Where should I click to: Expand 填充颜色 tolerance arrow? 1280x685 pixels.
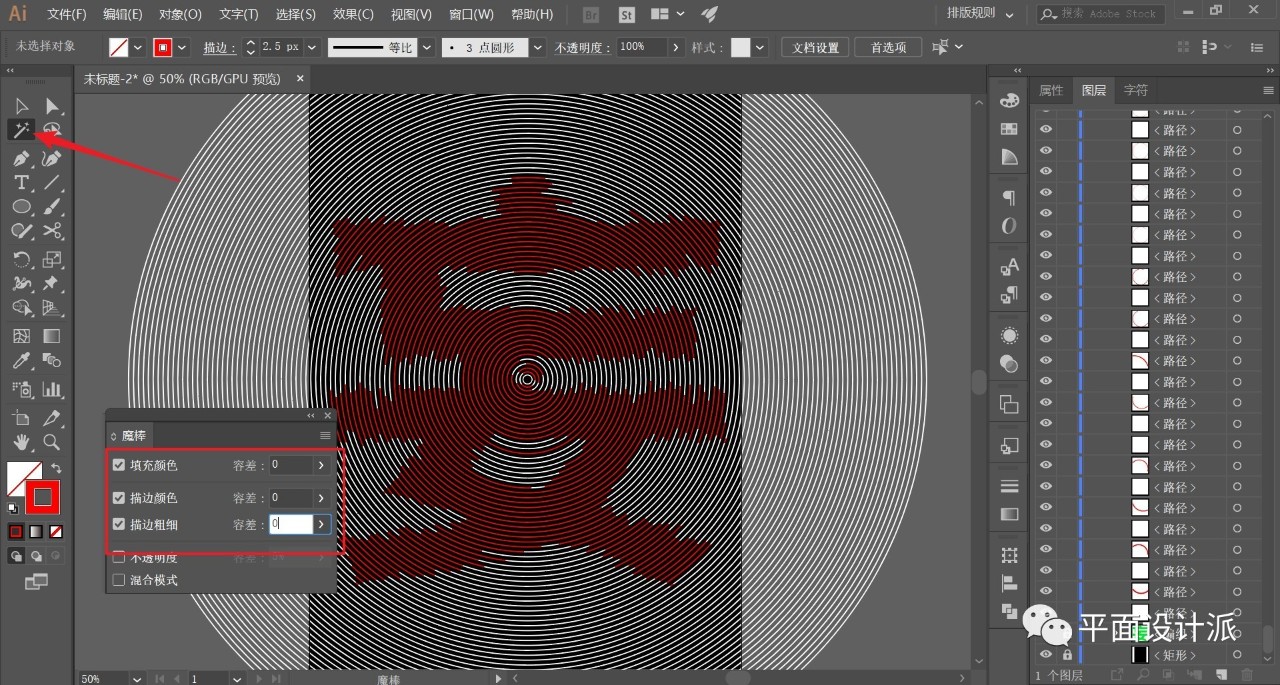[x=321, y=465]
